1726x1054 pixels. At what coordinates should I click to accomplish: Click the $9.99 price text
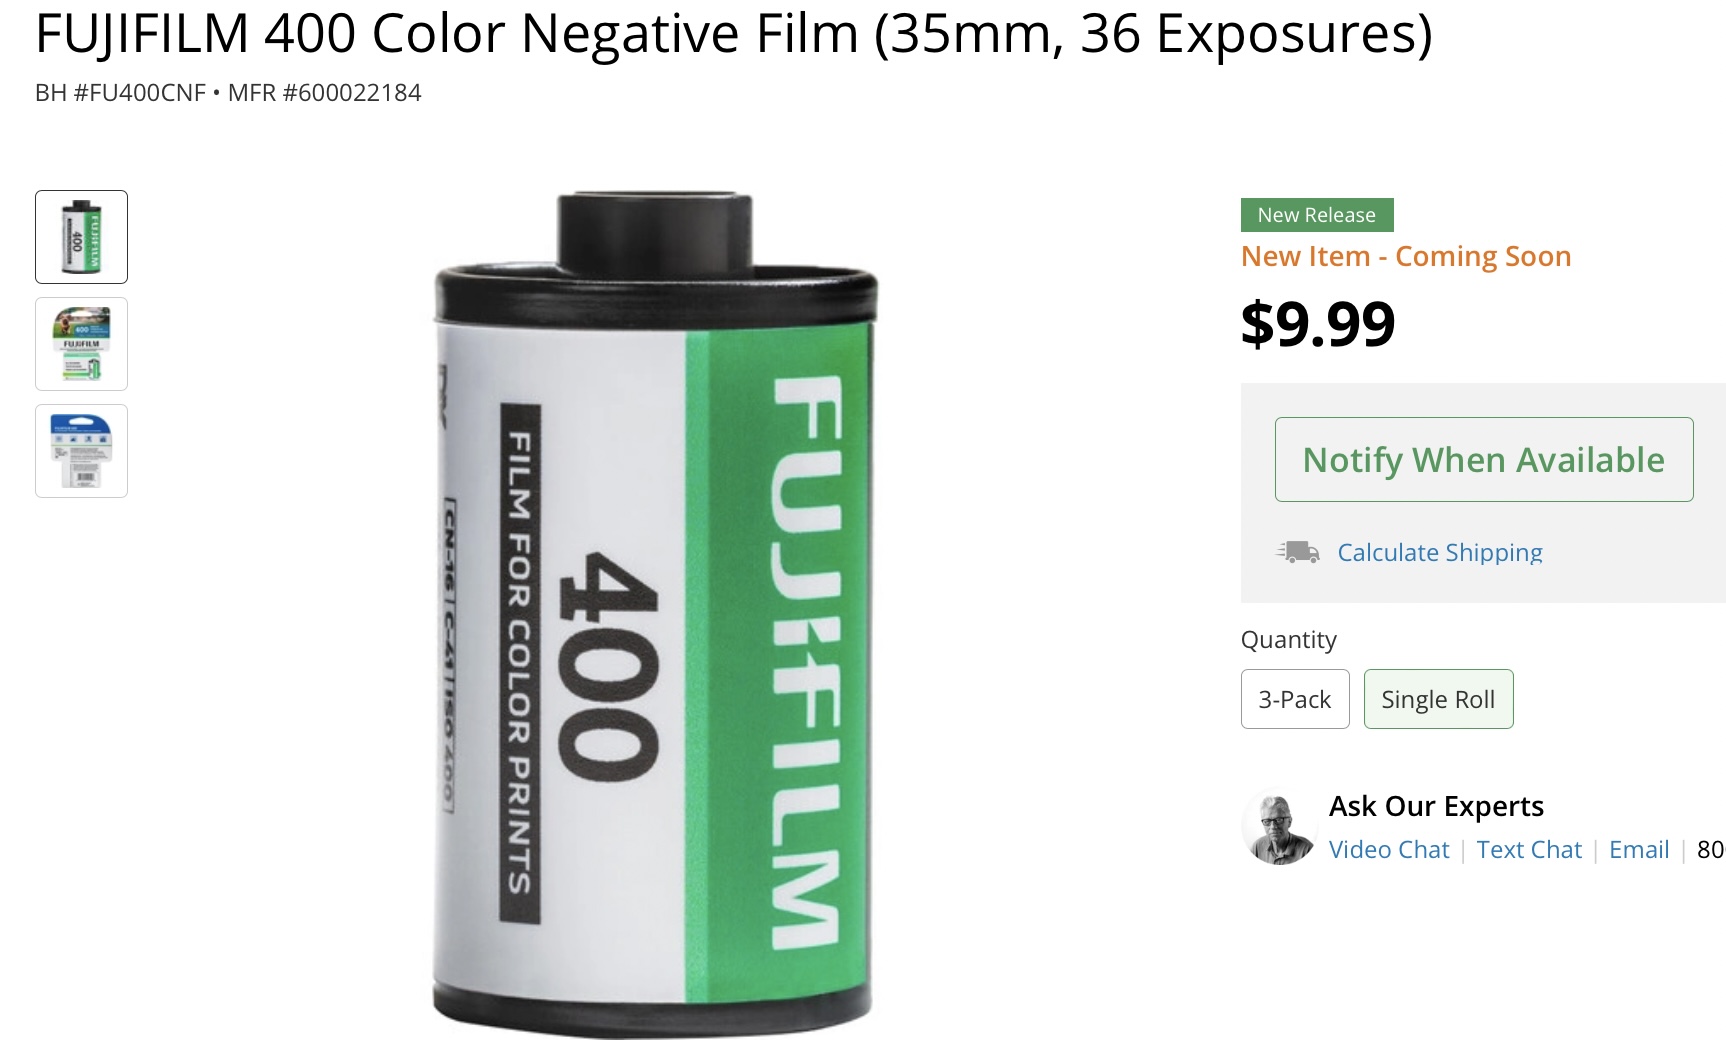coord(1318,323)
